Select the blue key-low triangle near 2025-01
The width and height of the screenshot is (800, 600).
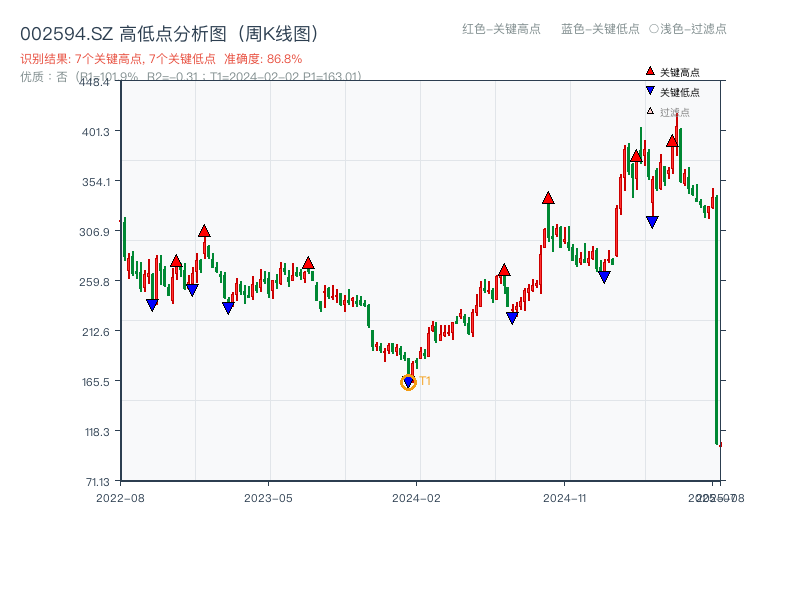tap(604, 277)
